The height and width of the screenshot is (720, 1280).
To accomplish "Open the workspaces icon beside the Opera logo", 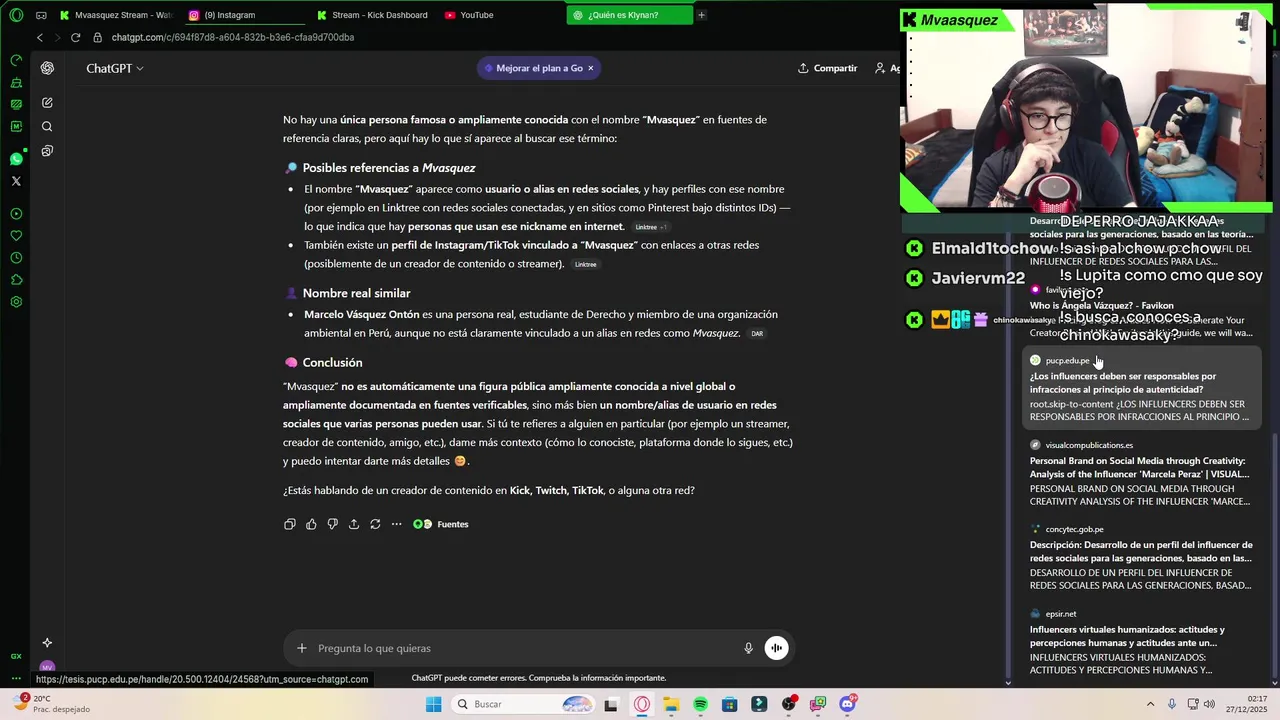I will click(x=41, y=15).
